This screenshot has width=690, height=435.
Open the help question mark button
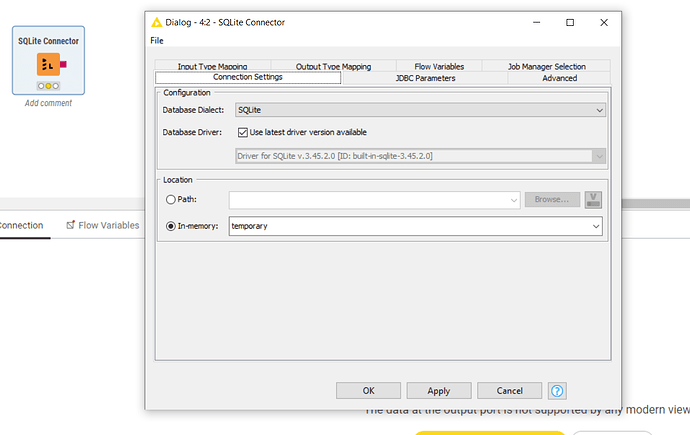coord(557,391)
